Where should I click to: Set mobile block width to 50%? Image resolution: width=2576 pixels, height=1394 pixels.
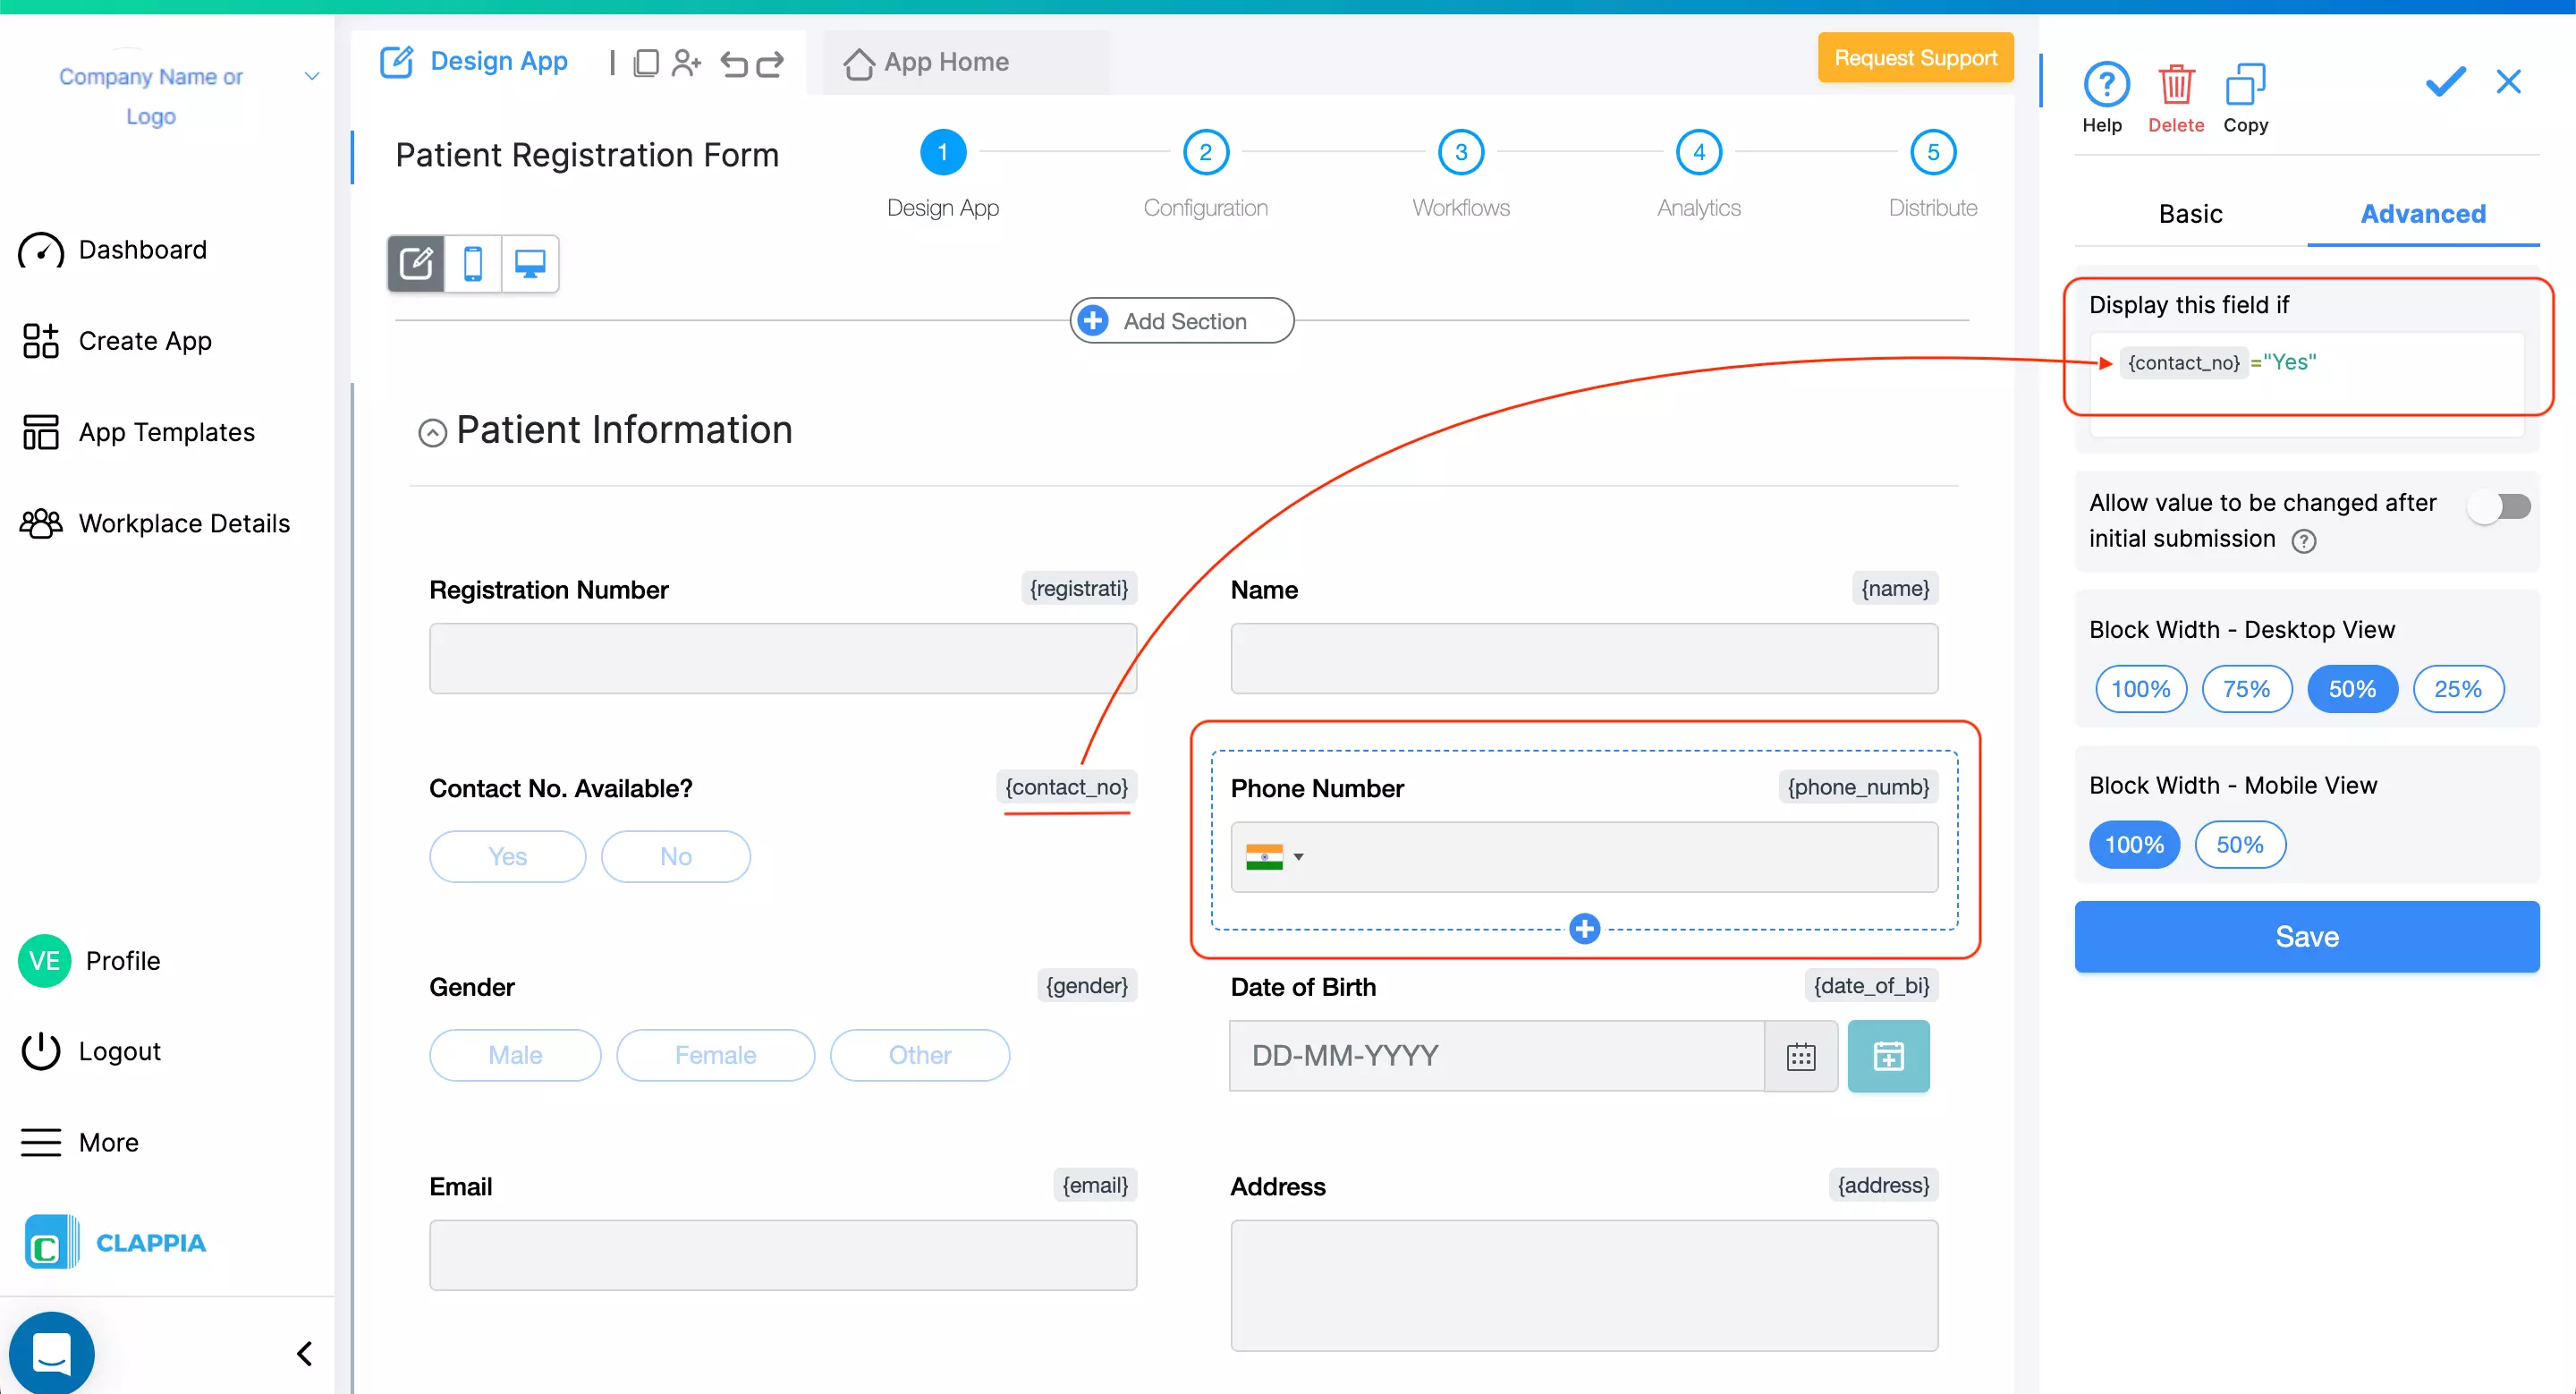pyautogui.click(x=2239, y=845)
